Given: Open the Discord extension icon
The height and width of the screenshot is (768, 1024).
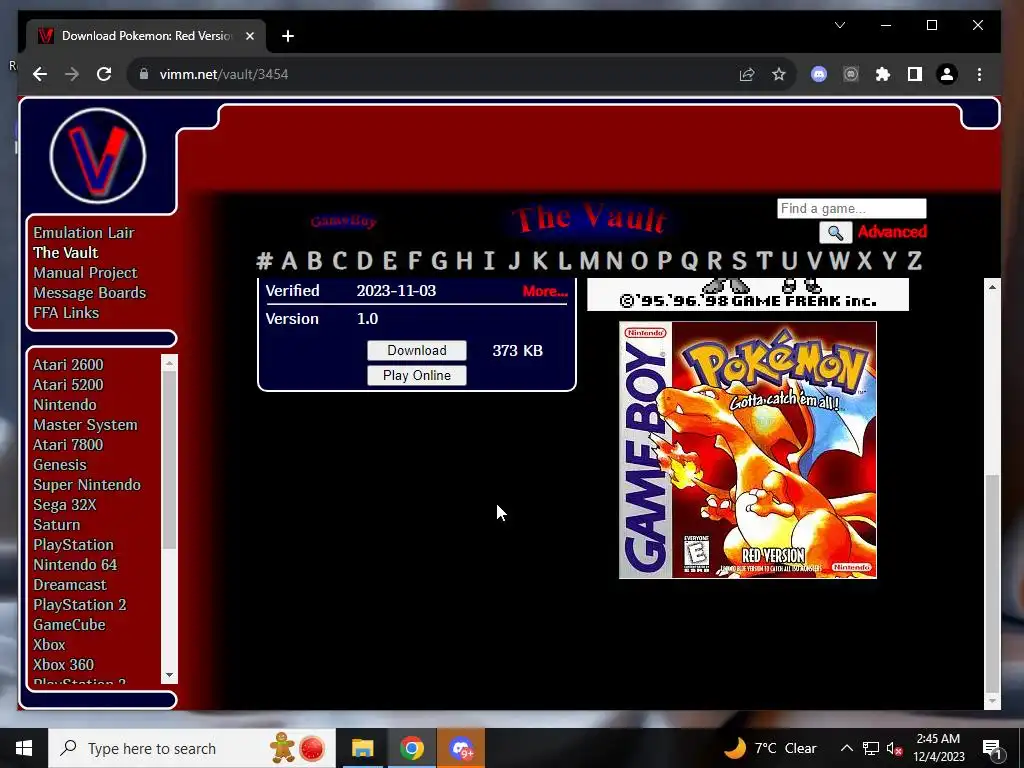Looking at the screenshot, I should (818, 74).
